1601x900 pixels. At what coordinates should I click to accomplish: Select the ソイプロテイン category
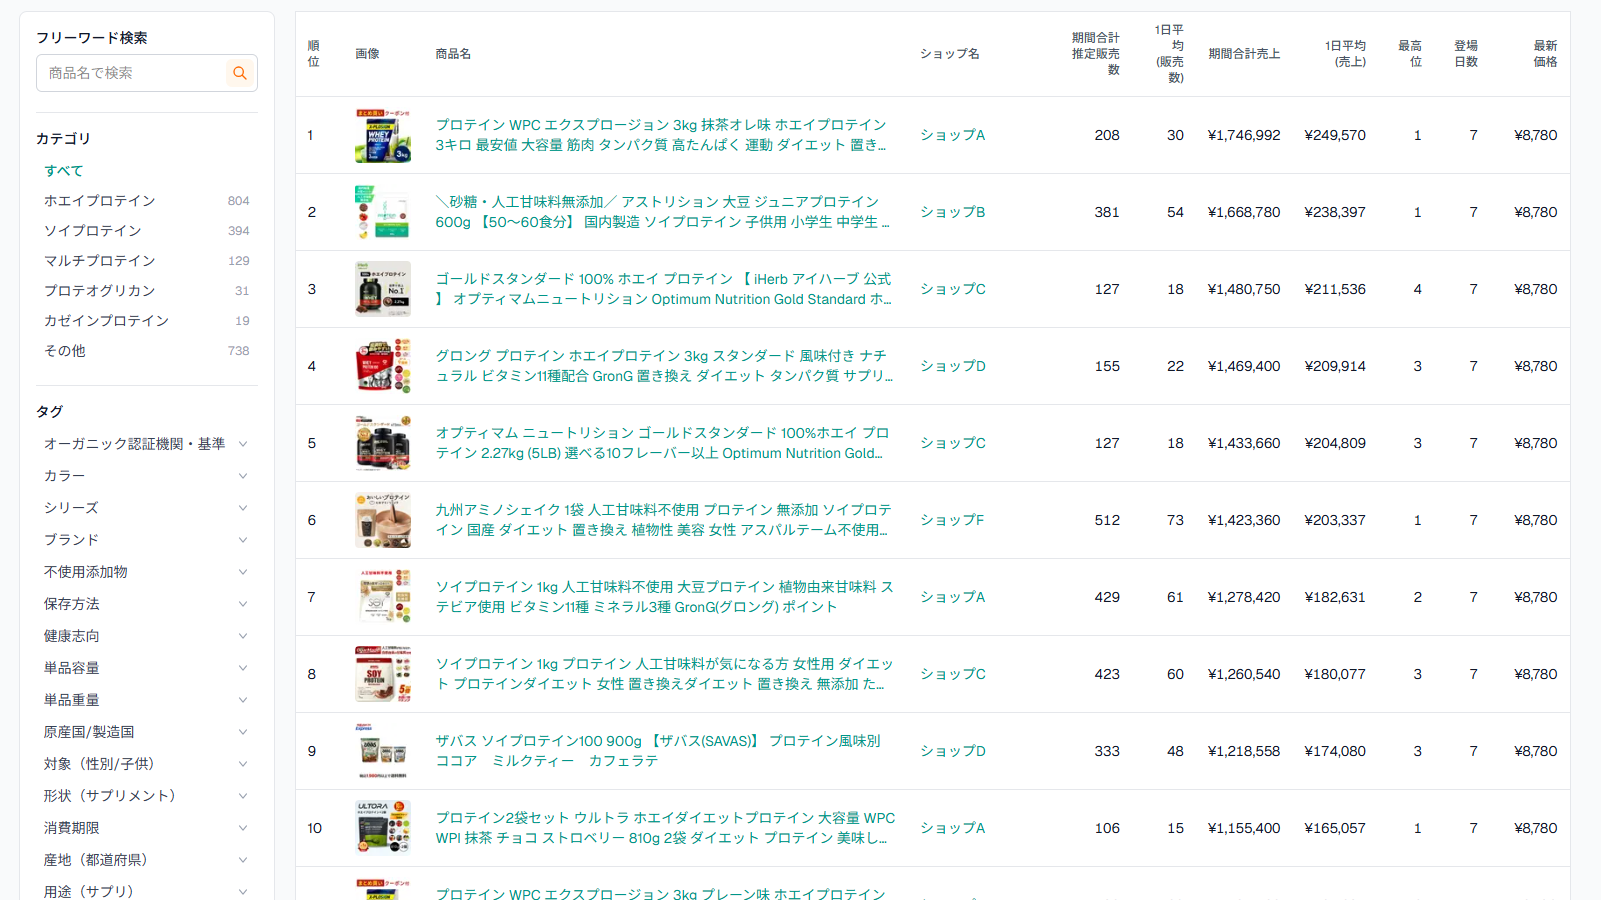point(92,230)
